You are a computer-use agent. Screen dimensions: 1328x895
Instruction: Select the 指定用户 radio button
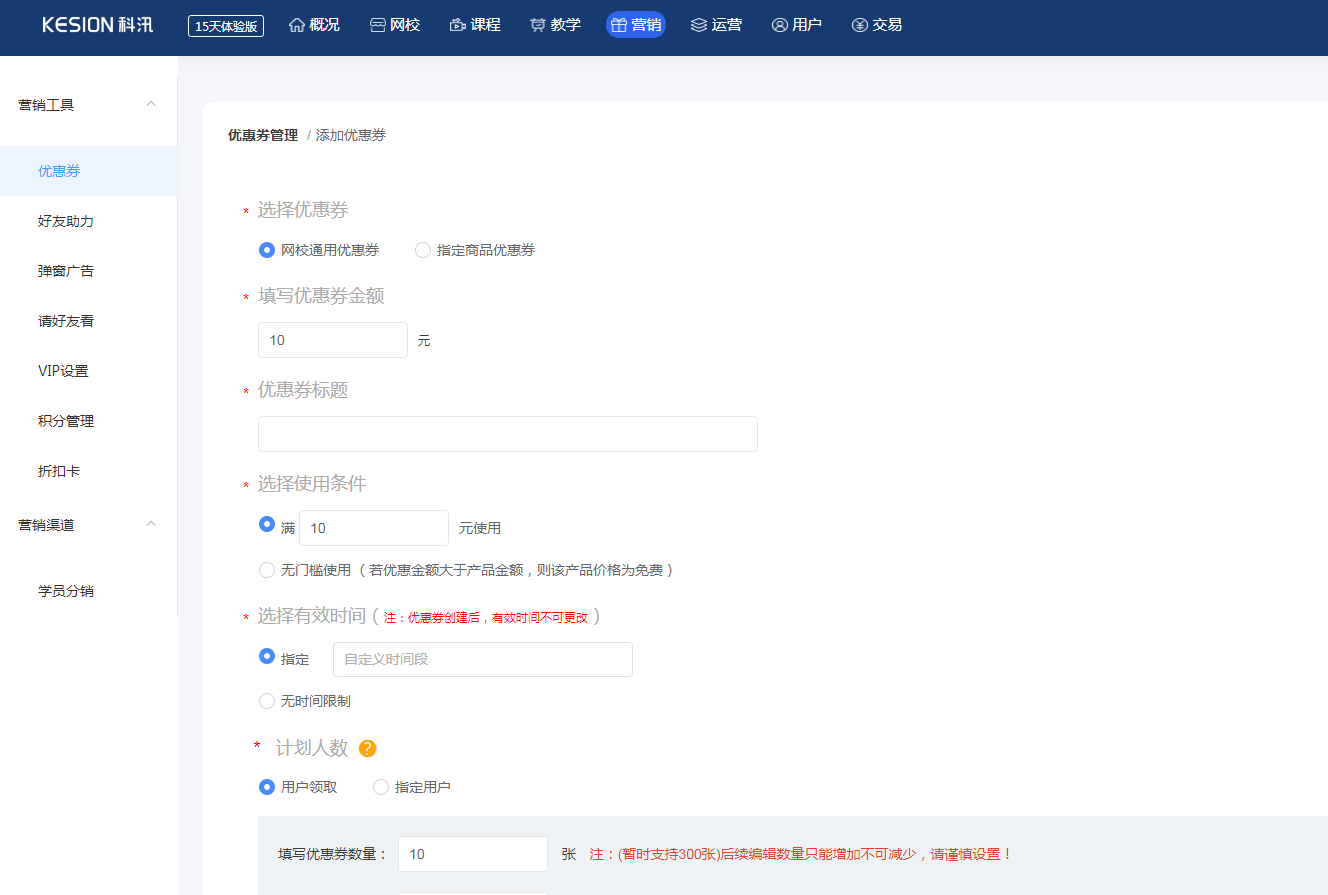[381, 787]
